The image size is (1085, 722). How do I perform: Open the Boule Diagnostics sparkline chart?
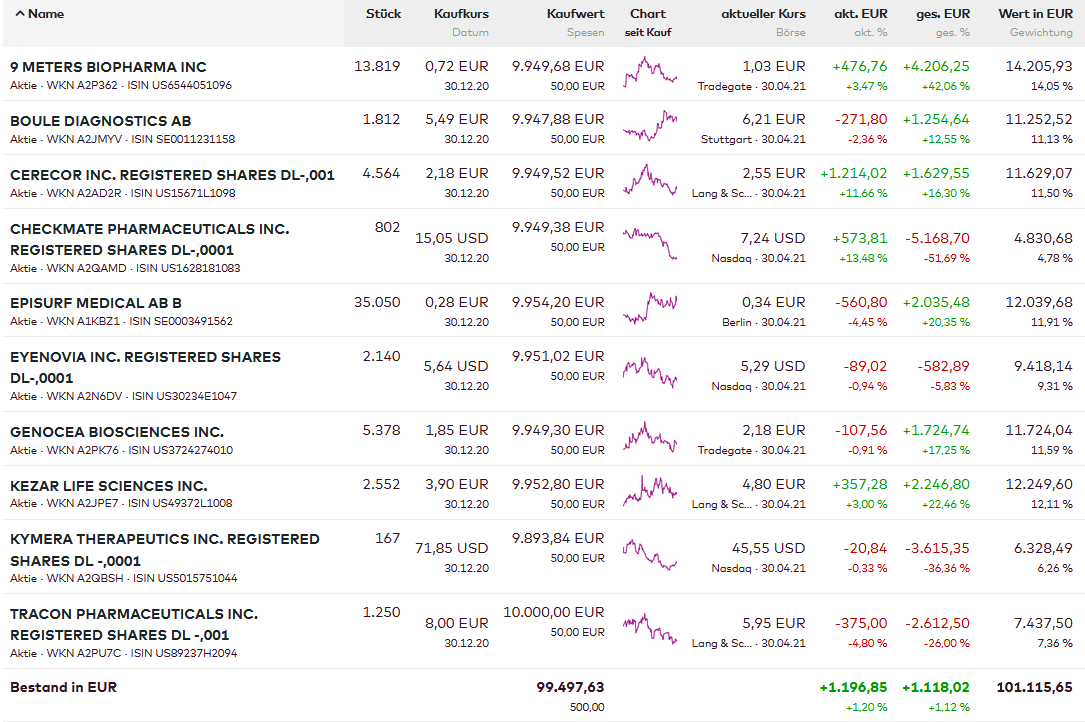pos(649,126)
